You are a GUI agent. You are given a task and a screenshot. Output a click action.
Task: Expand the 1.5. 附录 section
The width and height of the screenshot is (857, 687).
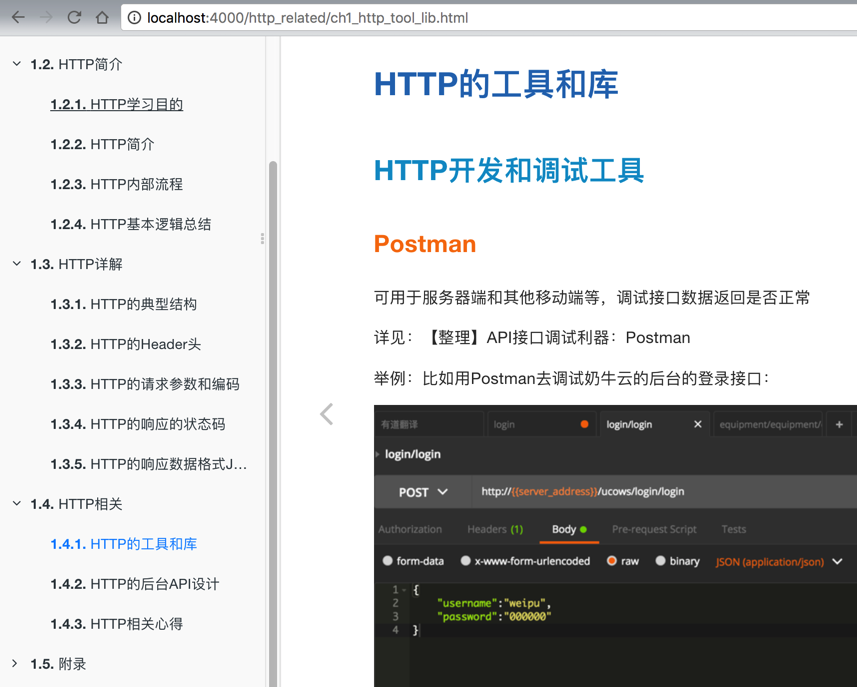pyautogui.click(x=15, y=663)
